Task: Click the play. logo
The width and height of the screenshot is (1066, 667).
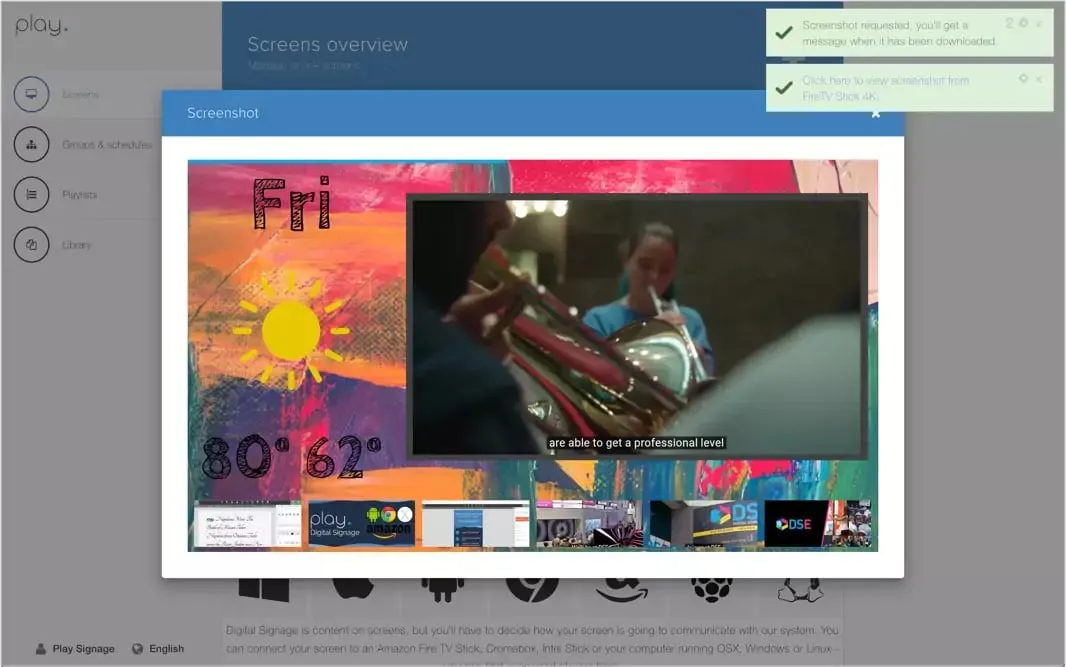Action: coord(41,27)
